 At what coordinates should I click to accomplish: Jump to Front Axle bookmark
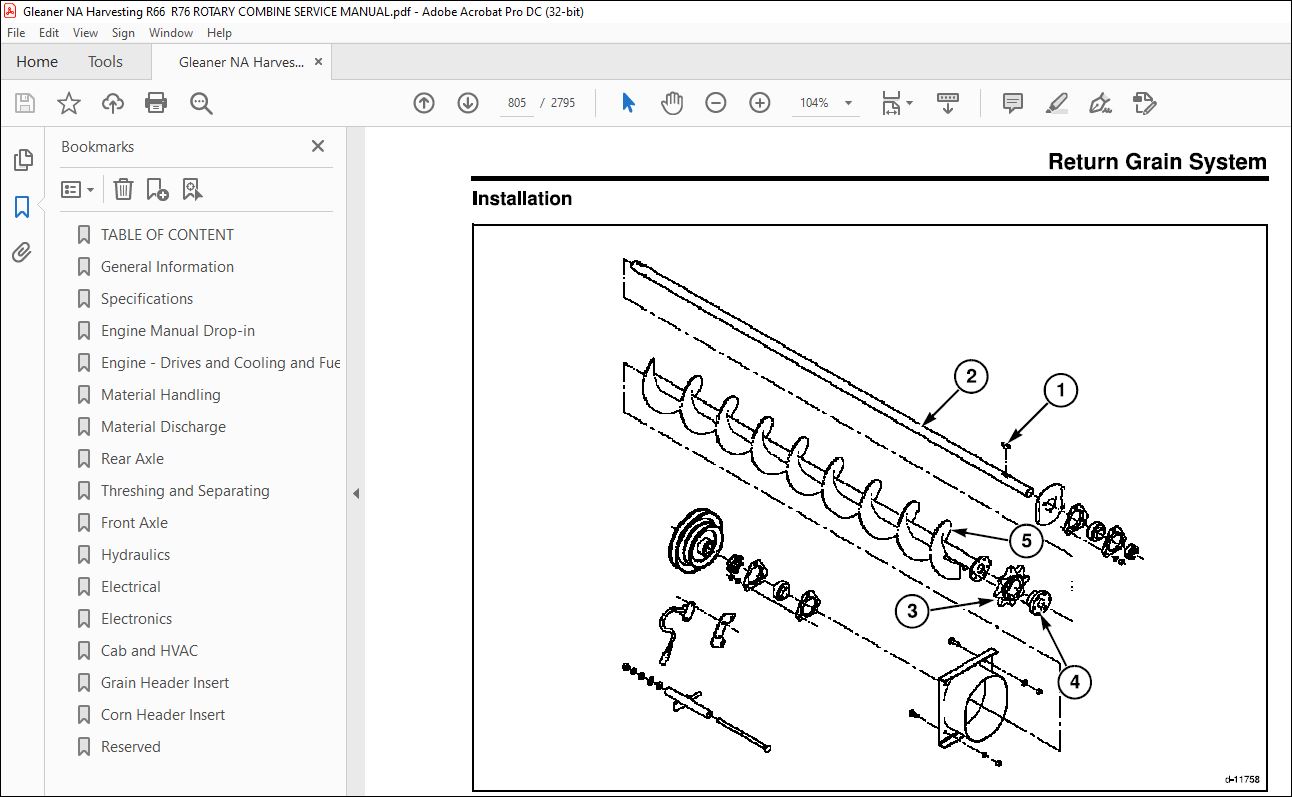134,523
